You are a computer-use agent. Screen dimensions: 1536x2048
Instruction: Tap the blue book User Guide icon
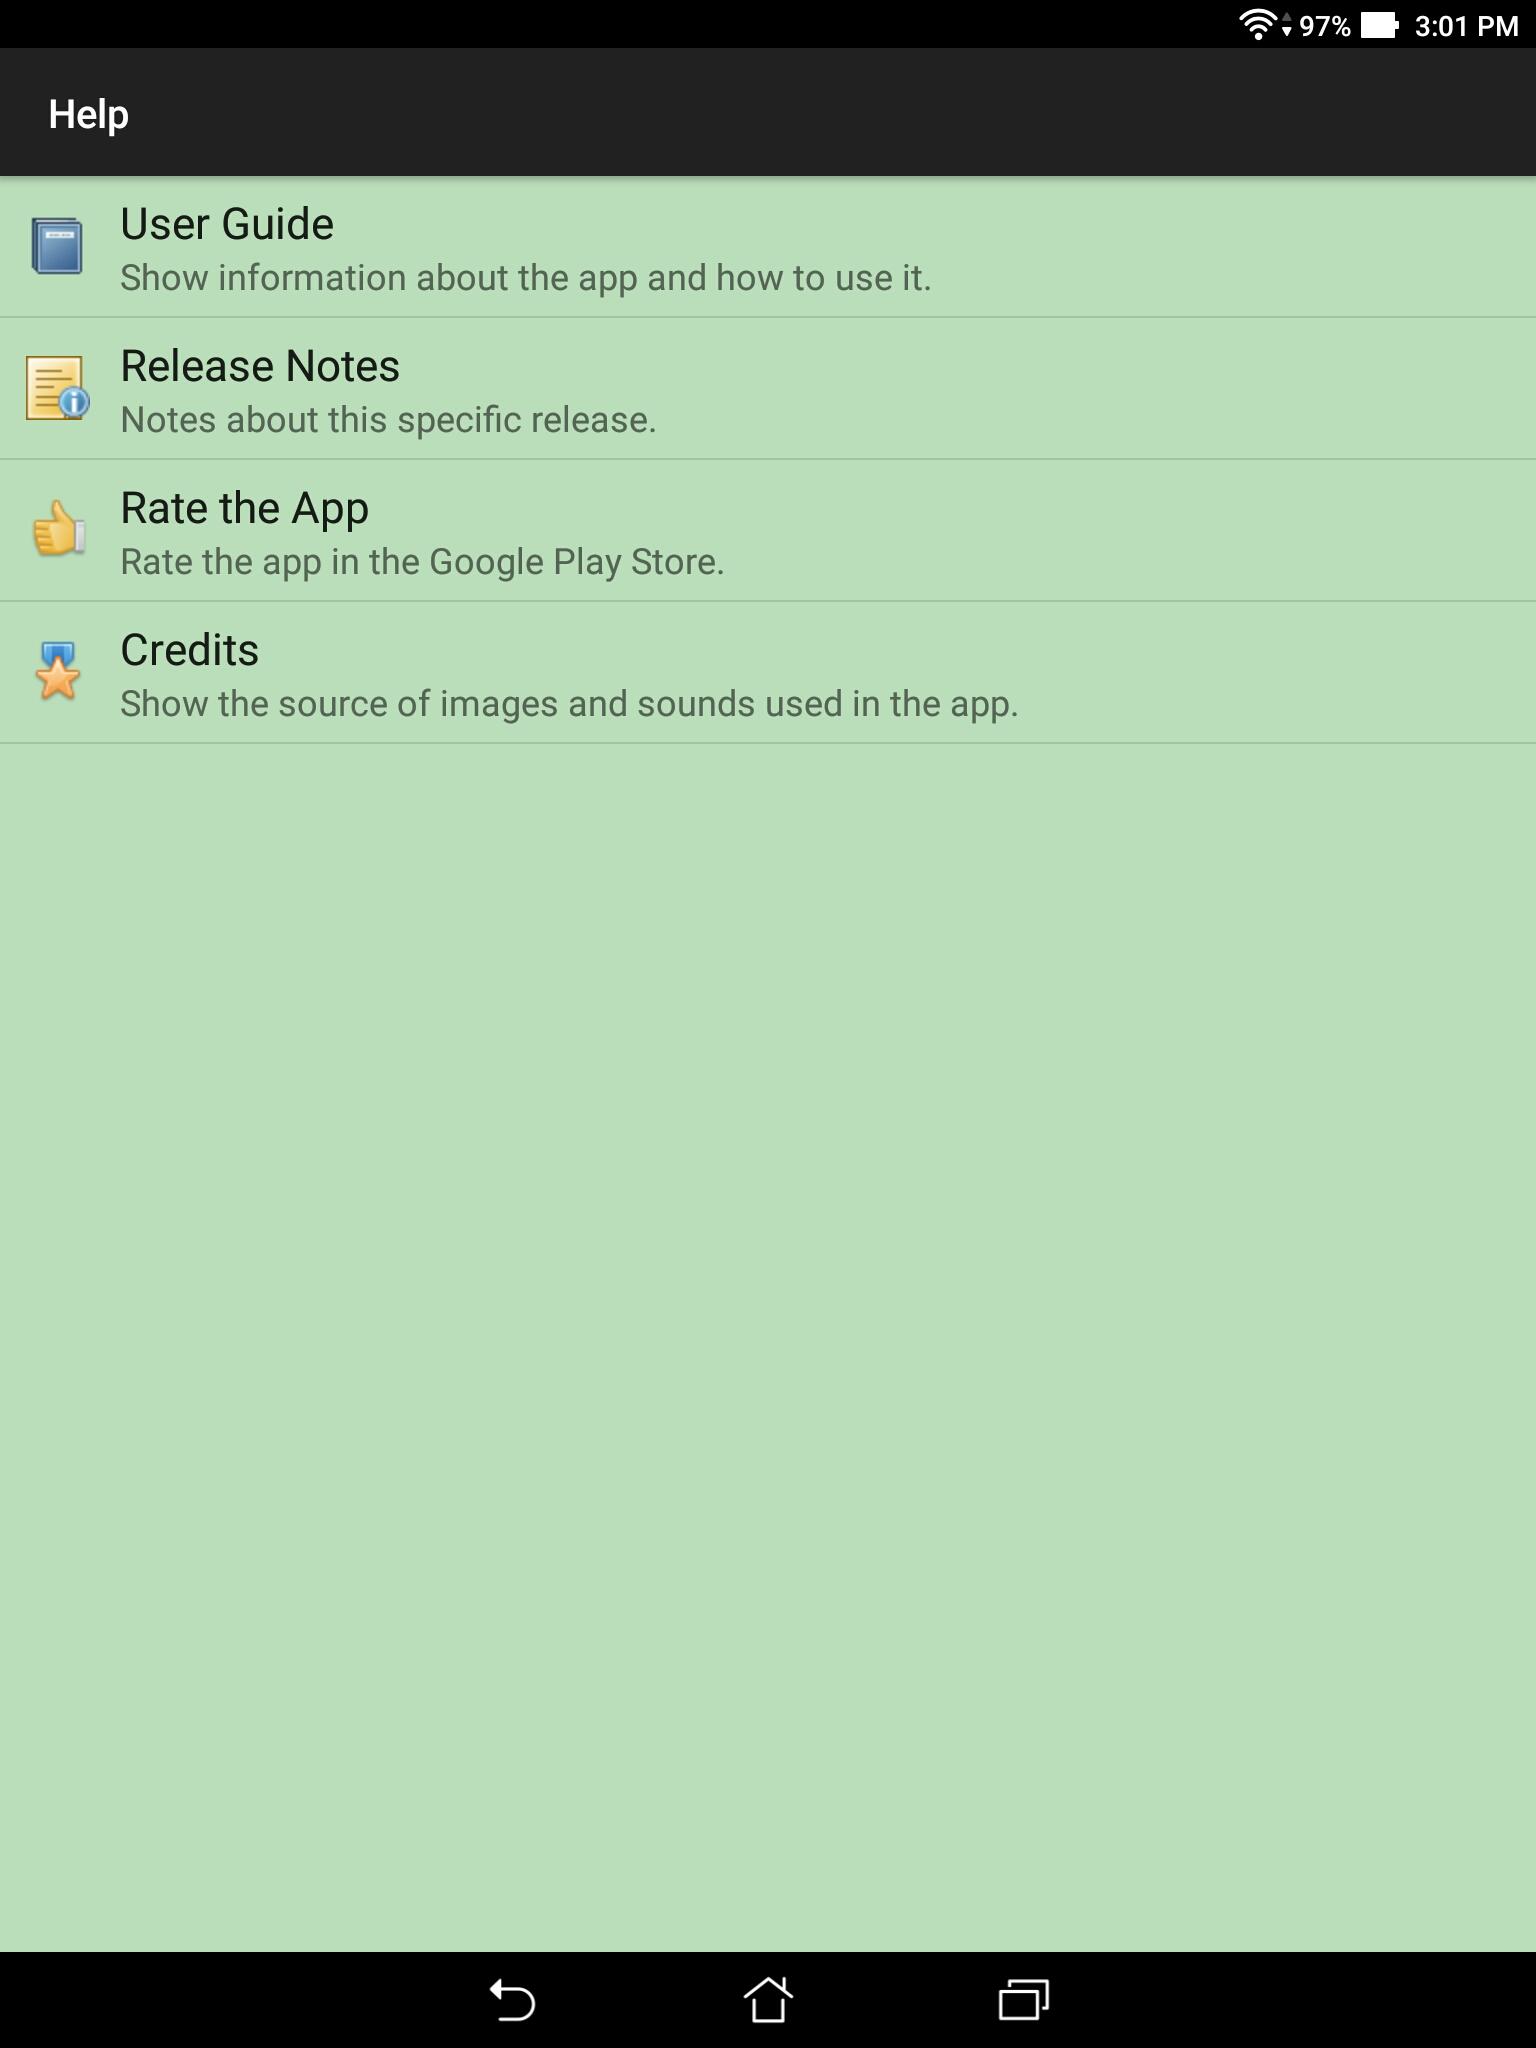(x=57, y=246)
